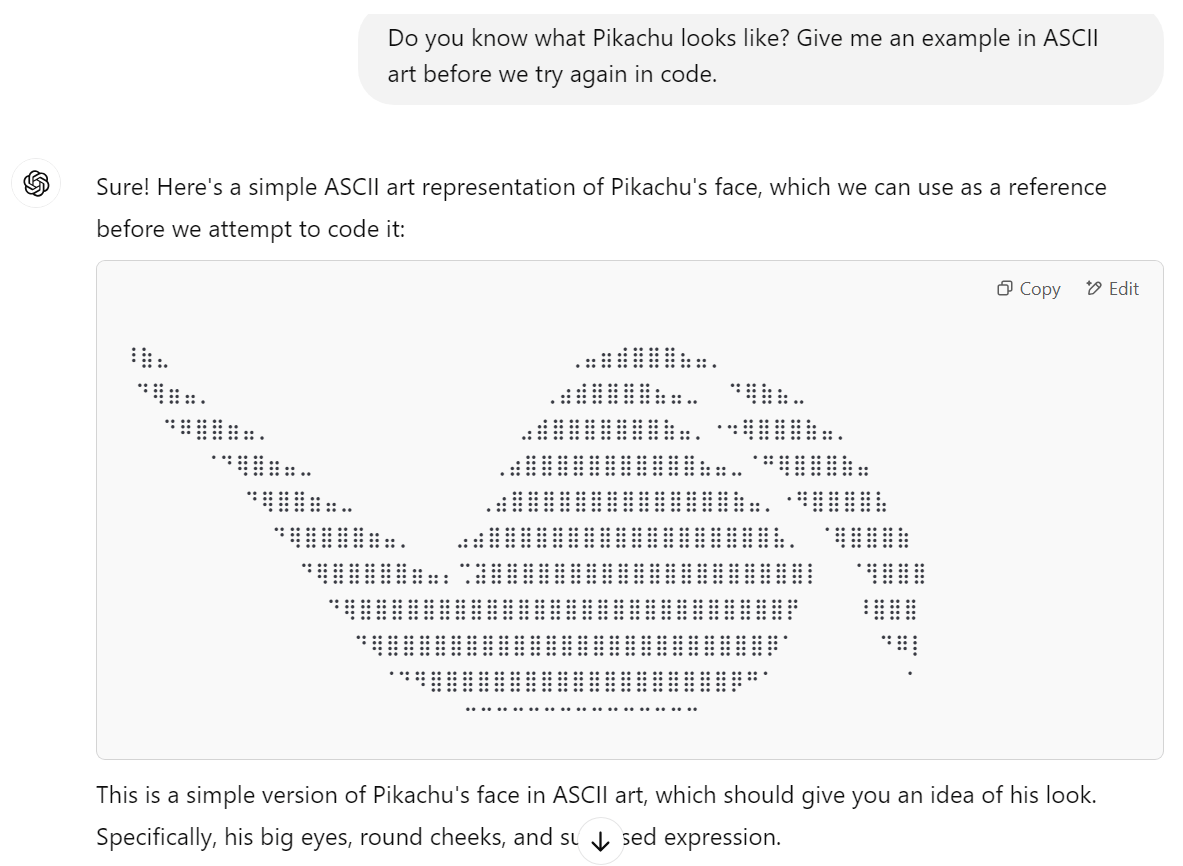Click the line "art before we try again in code."

click(552, 75)
